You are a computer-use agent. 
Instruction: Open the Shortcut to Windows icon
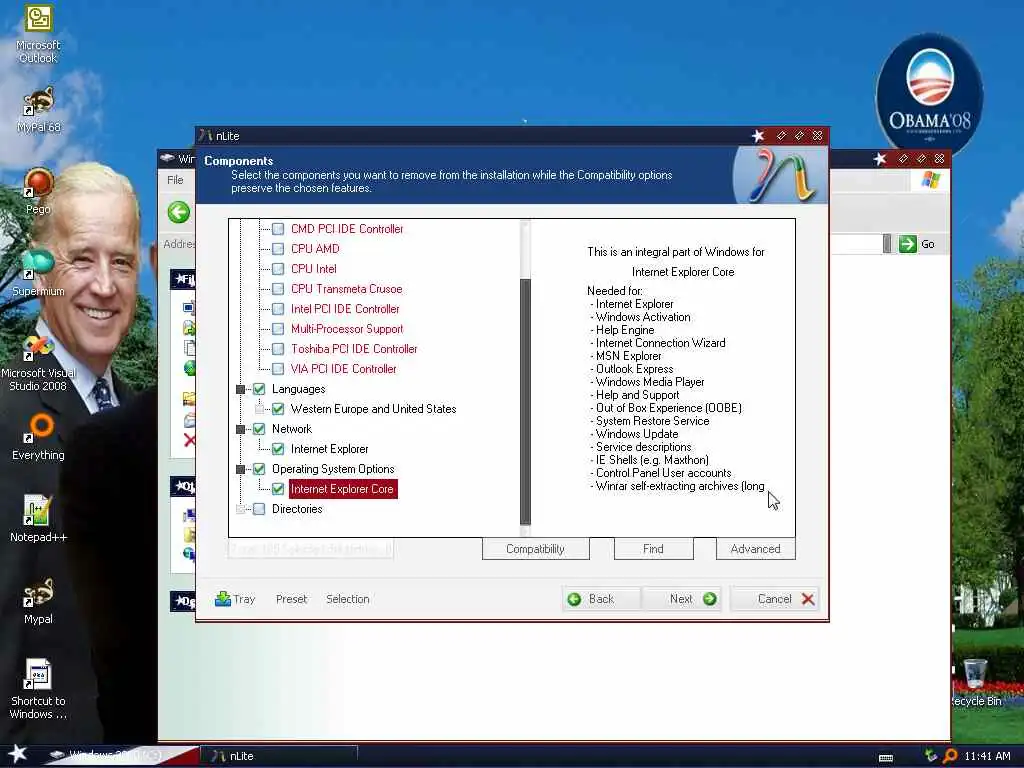[x=38, y=689]
